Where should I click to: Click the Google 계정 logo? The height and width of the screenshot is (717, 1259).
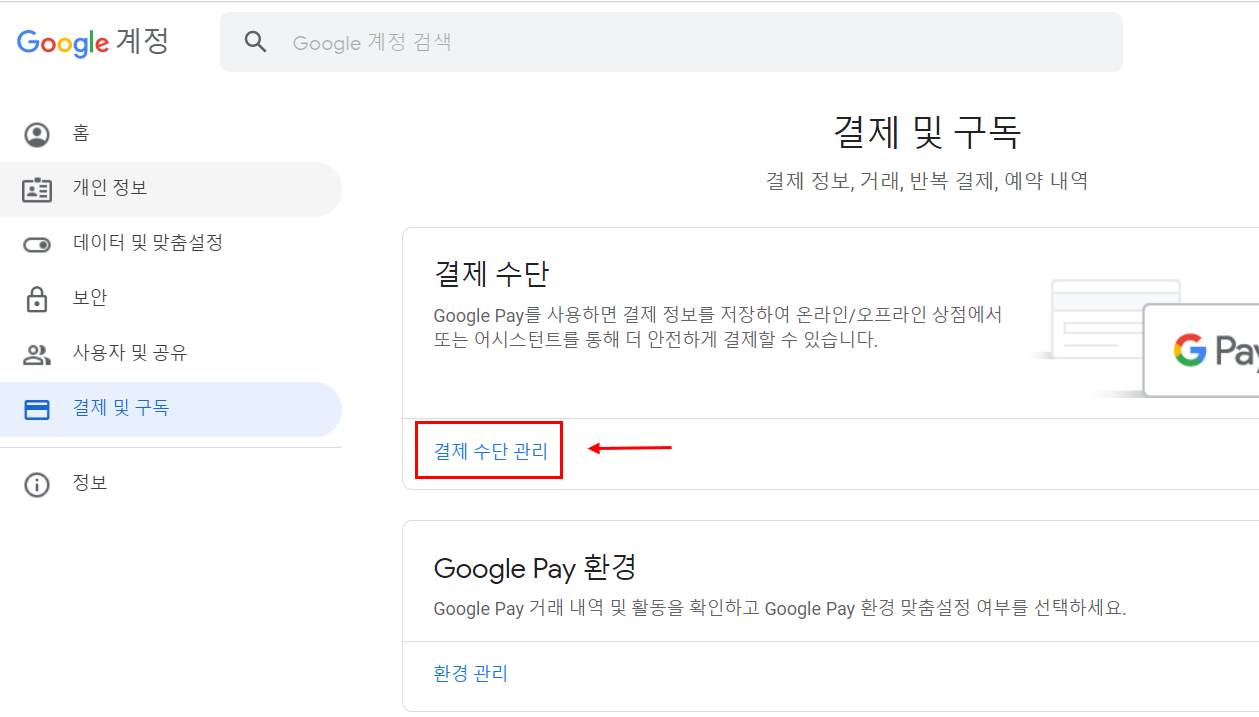click(93, 42)
